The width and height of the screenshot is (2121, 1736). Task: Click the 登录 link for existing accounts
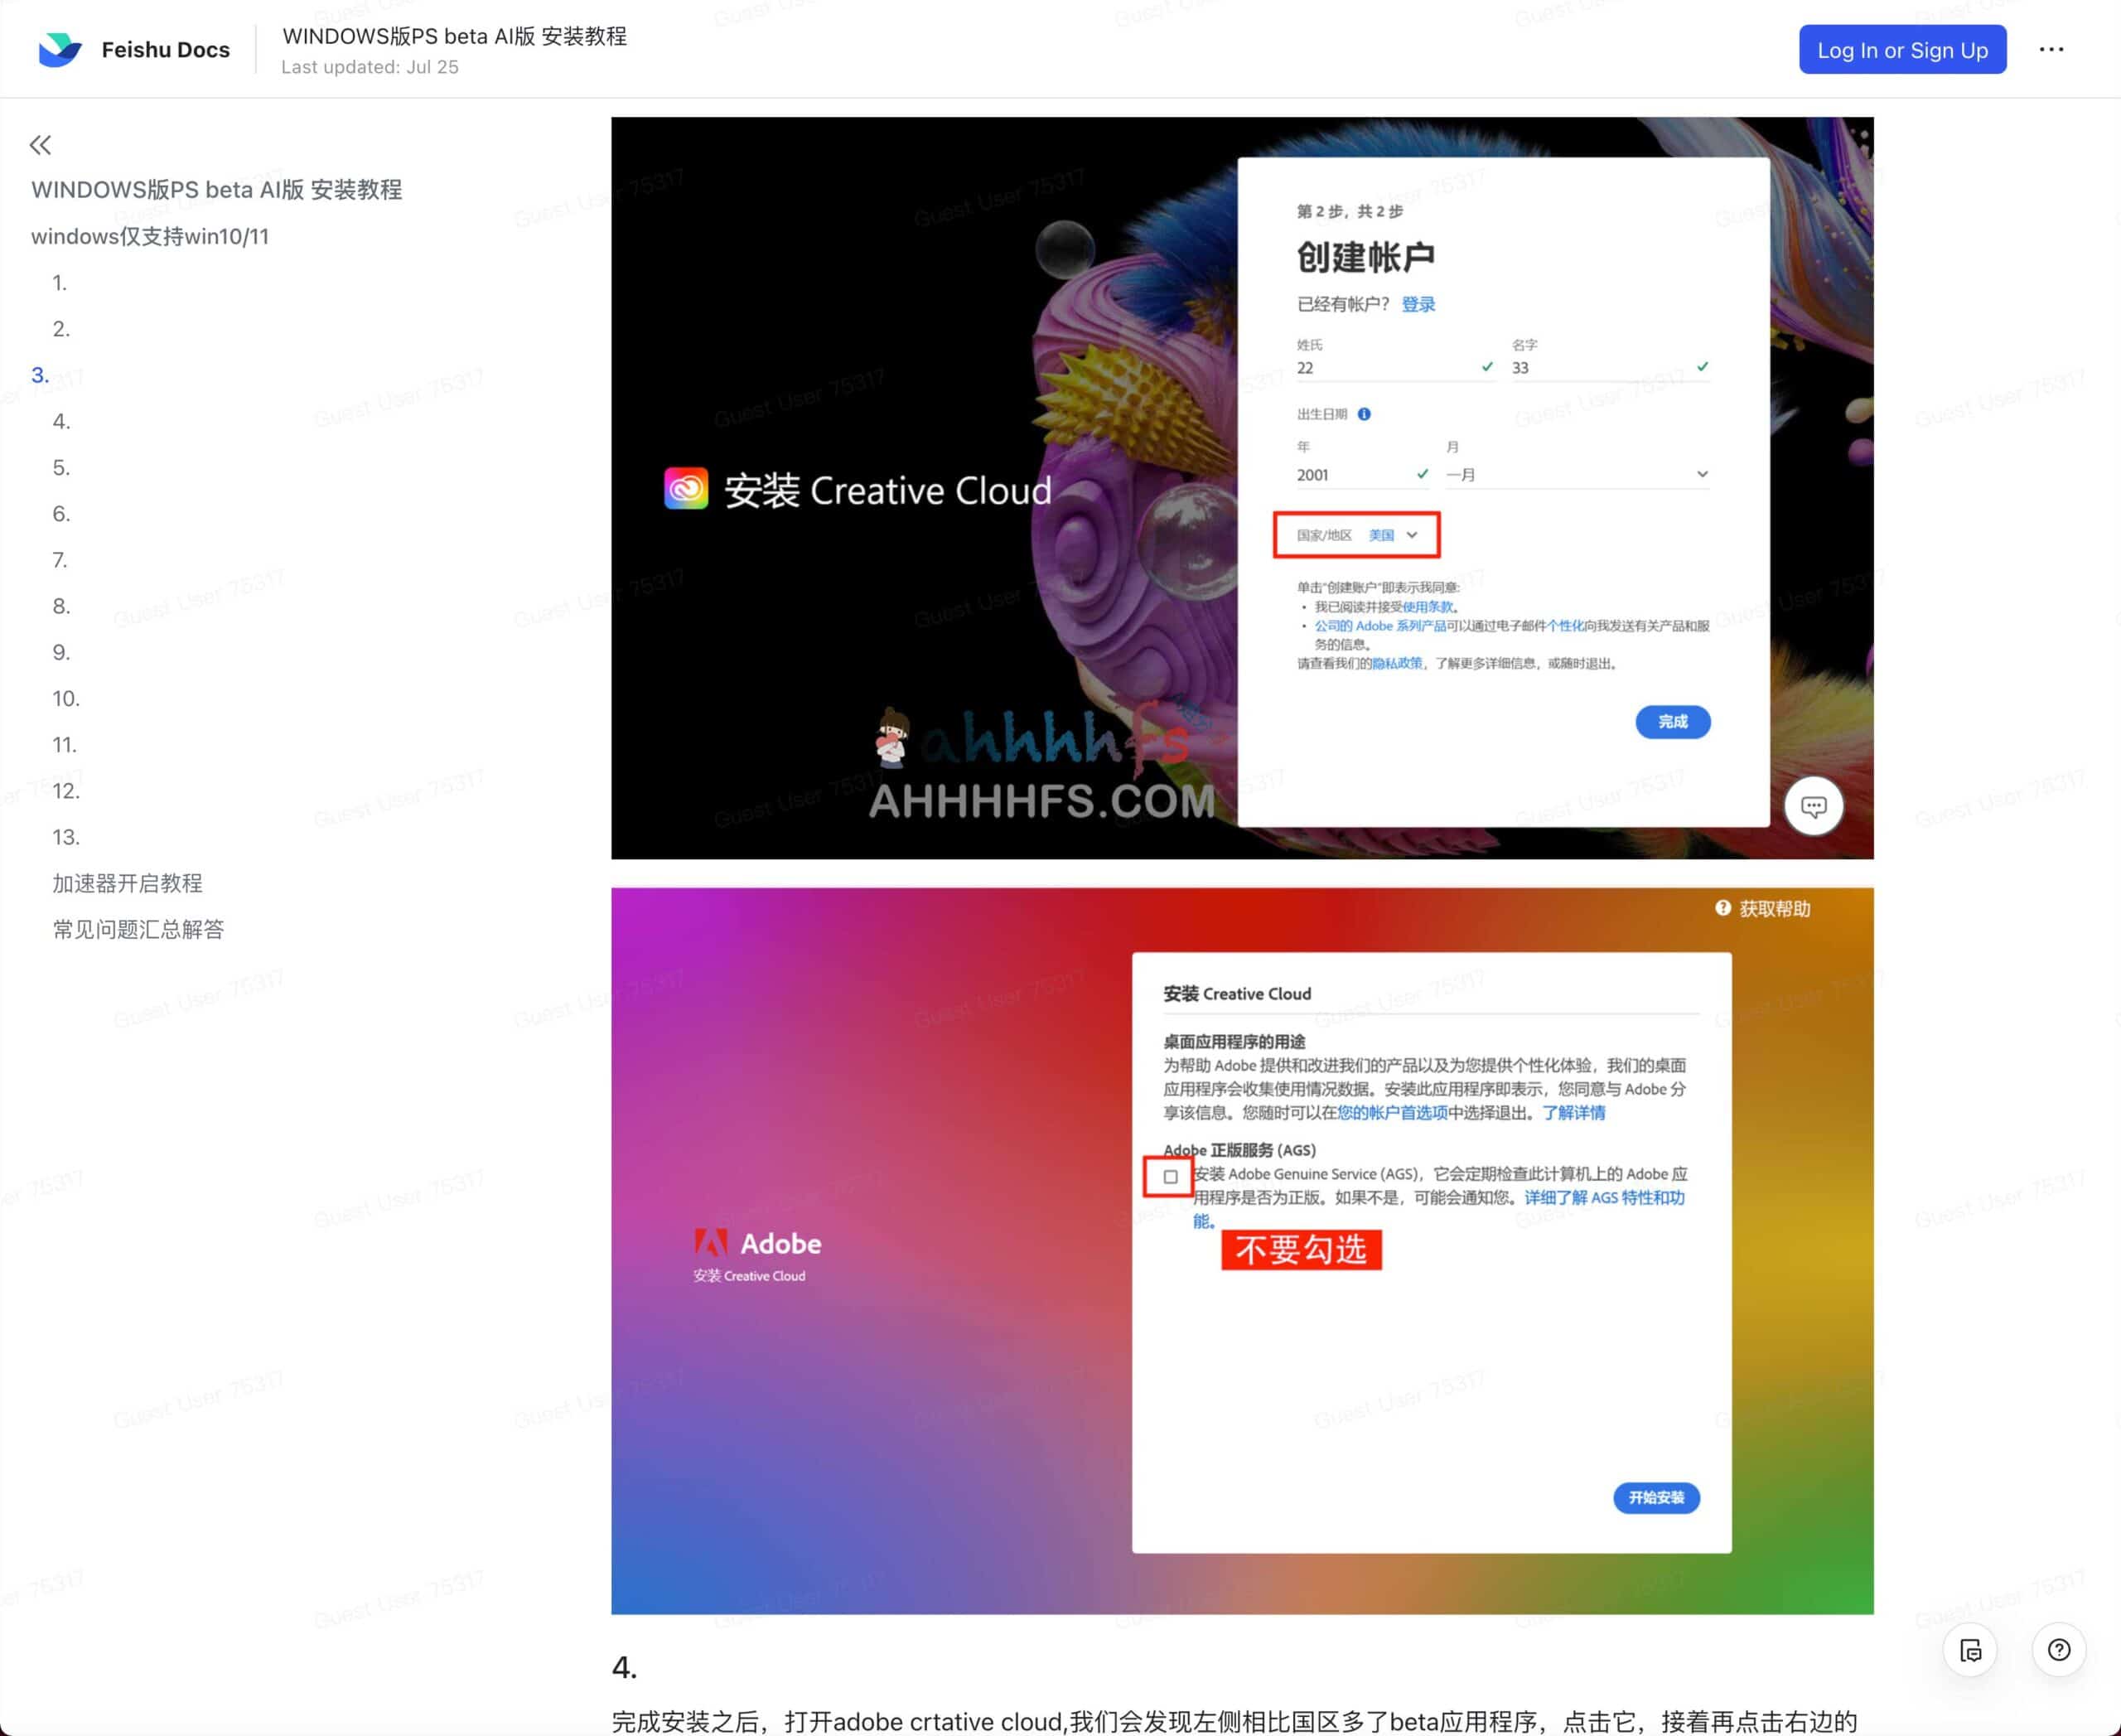tap(1419, 303)
